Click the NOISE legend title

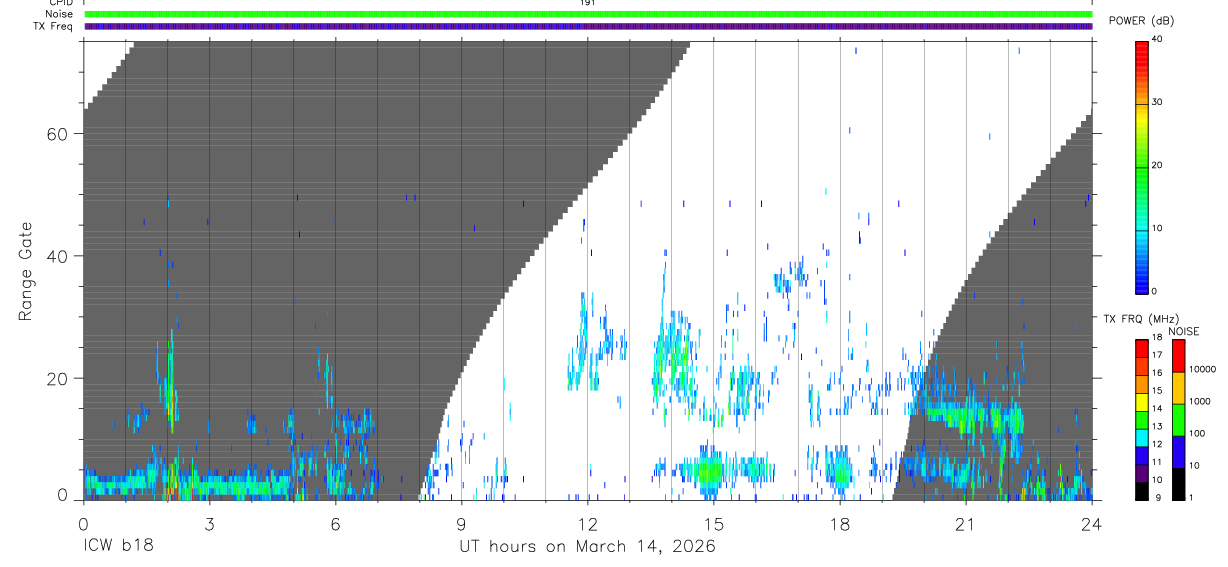[1185, 331]
